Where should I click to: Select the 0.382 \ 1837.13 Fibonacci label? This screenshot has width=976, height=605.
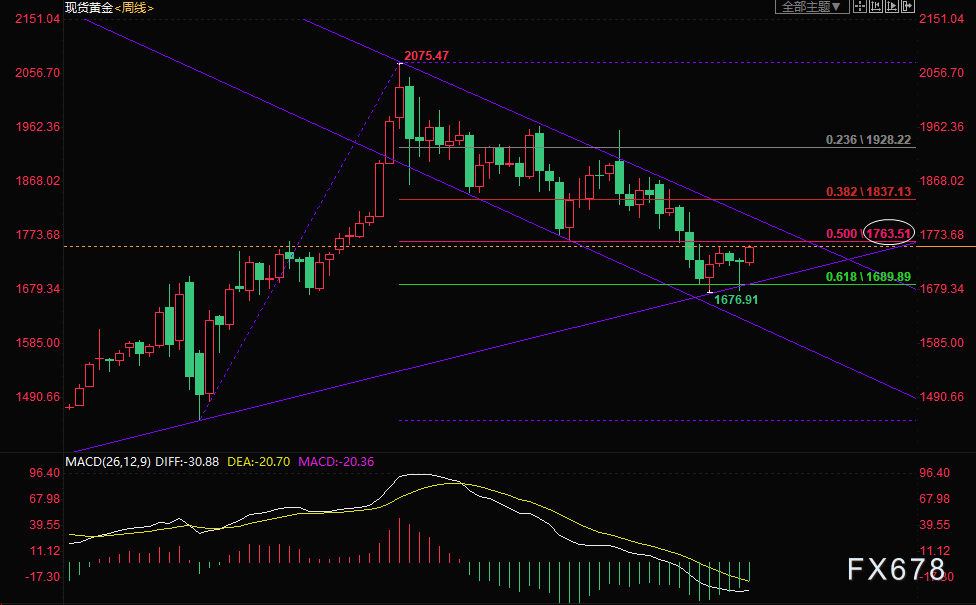click(868, 192)
